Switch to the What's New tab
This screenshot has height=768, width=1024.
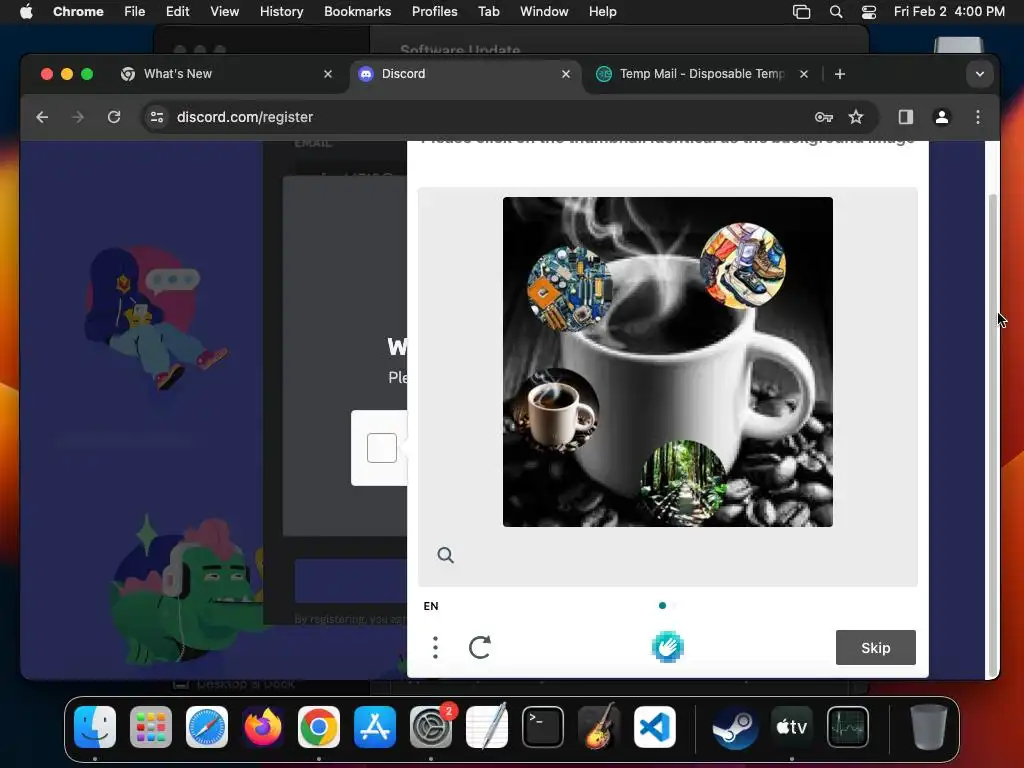coord(227,74)
